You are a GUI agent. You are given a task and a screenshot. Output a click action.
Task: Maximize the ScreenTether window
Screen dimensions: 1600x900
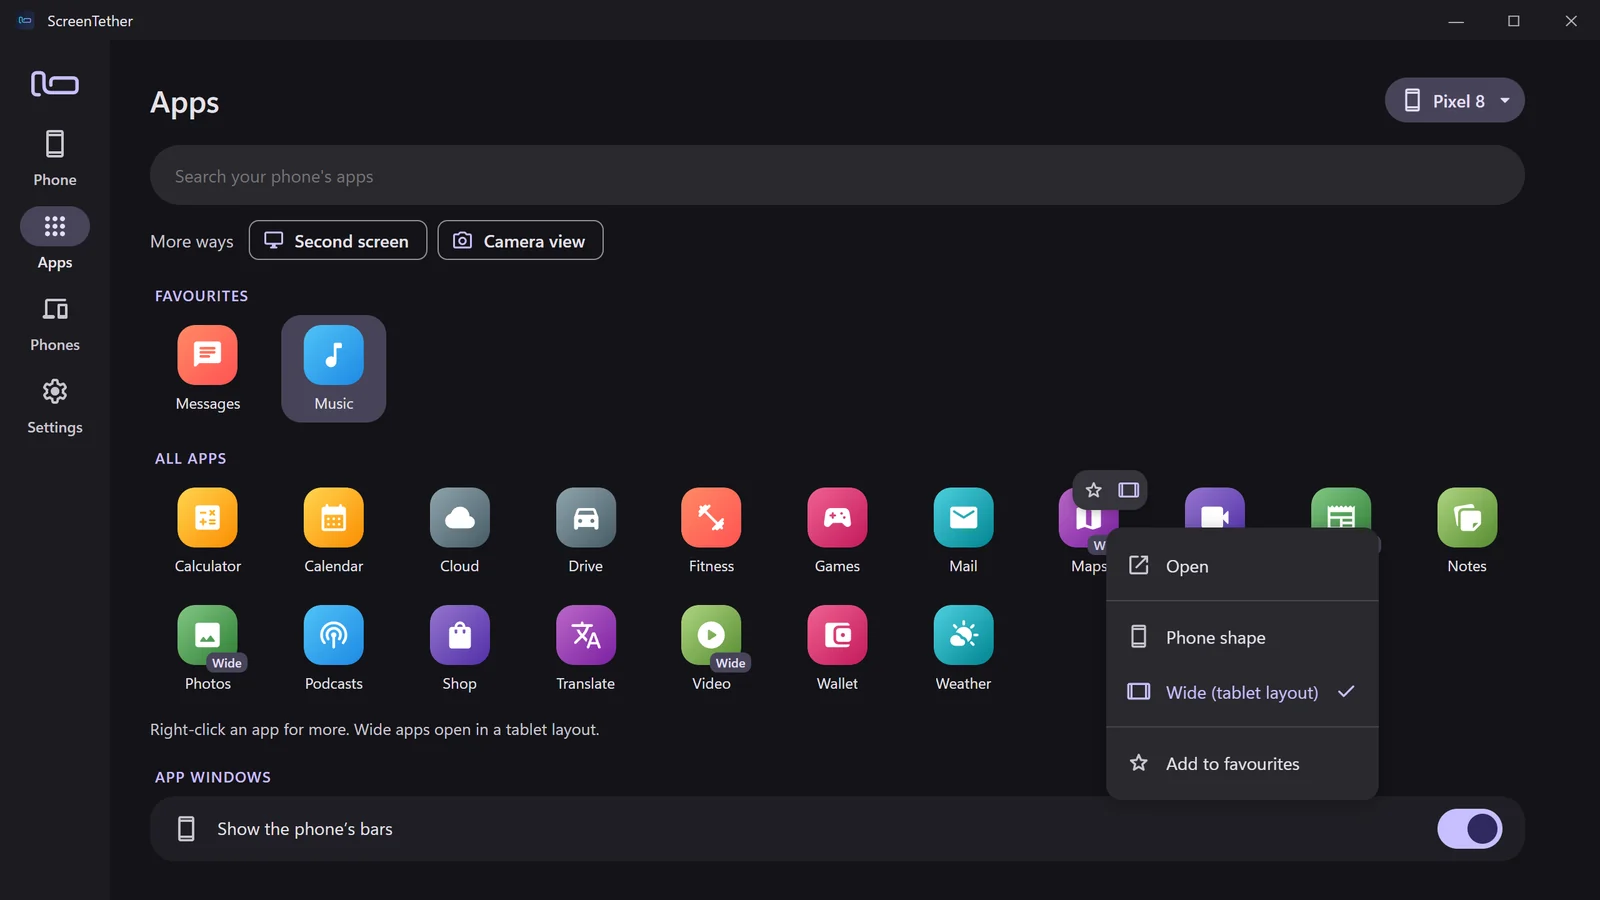1514,20
